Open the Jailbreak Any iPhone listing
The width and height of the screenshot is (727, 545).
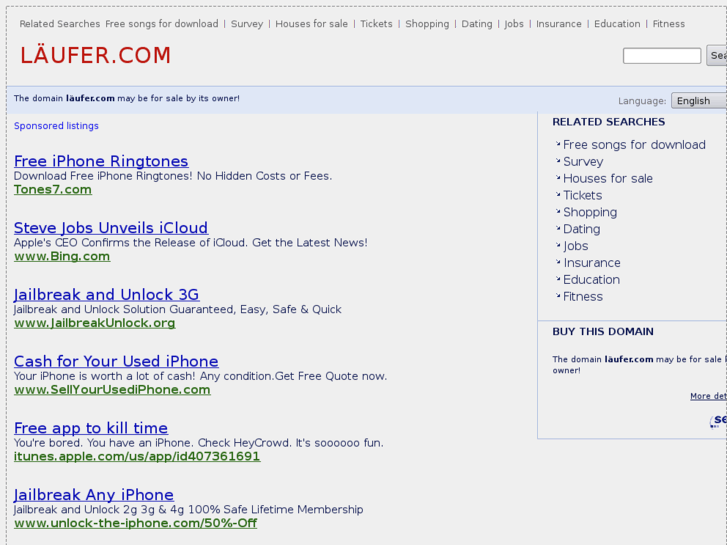(x=94, y=495)
